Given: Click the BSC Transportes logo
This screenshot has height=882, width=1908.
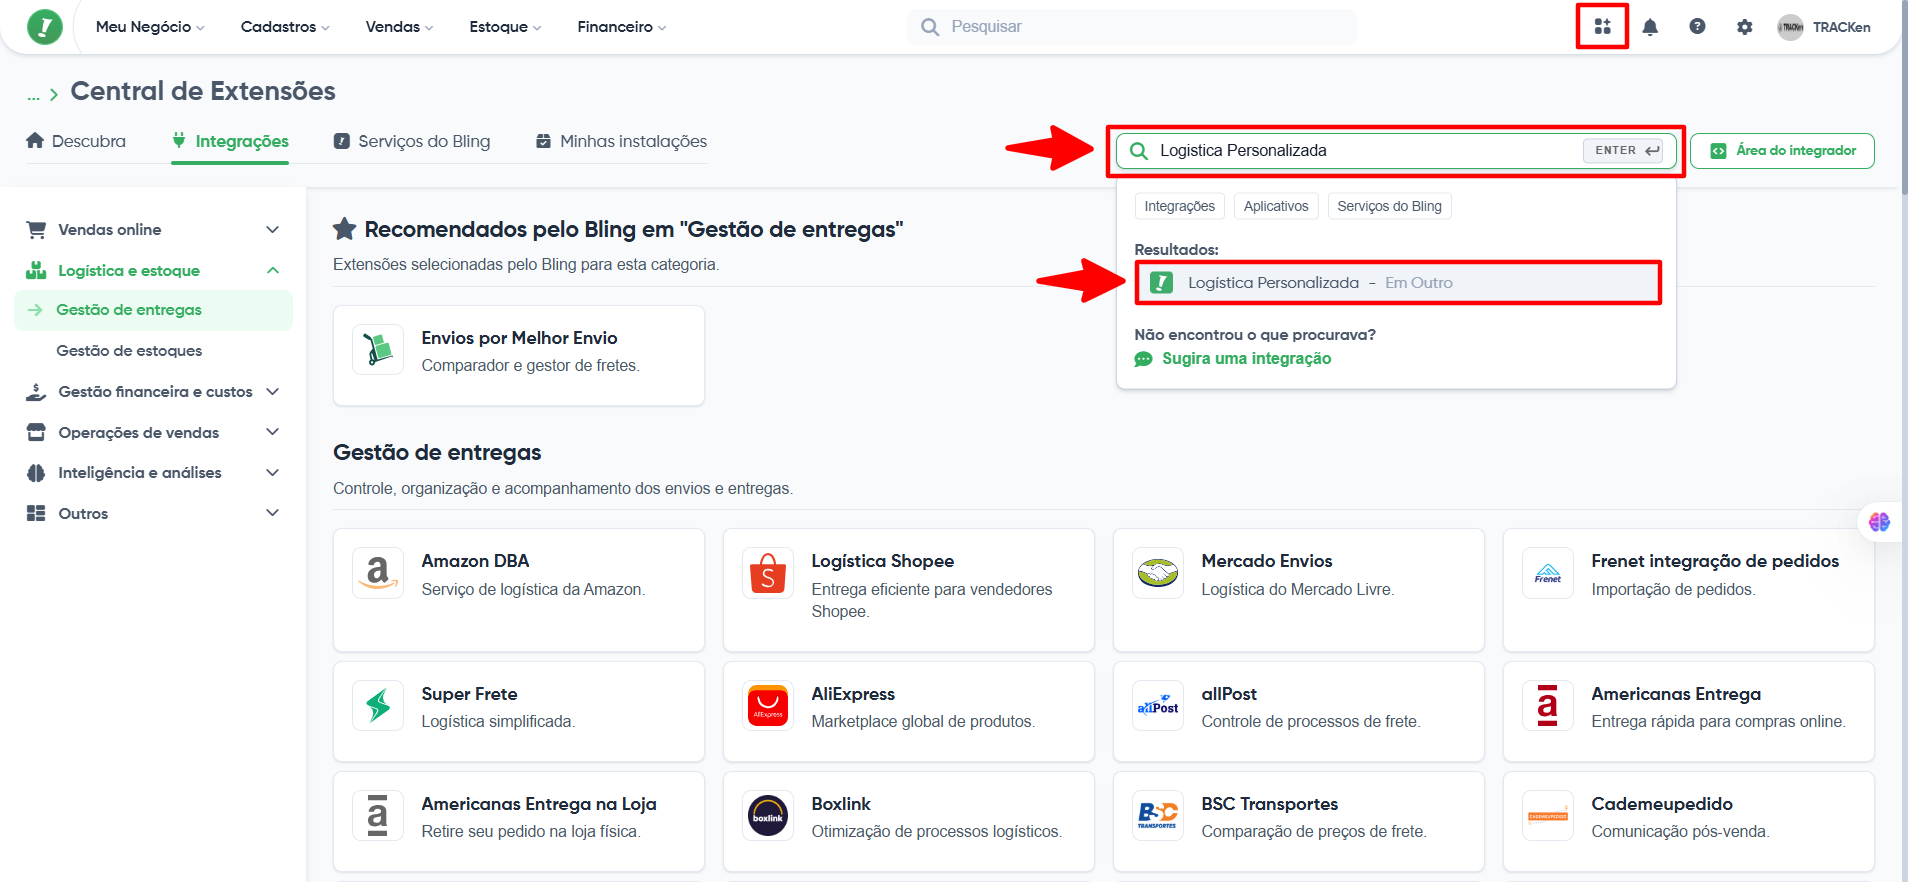Looking at the screenshot, I should (1158, 816).
